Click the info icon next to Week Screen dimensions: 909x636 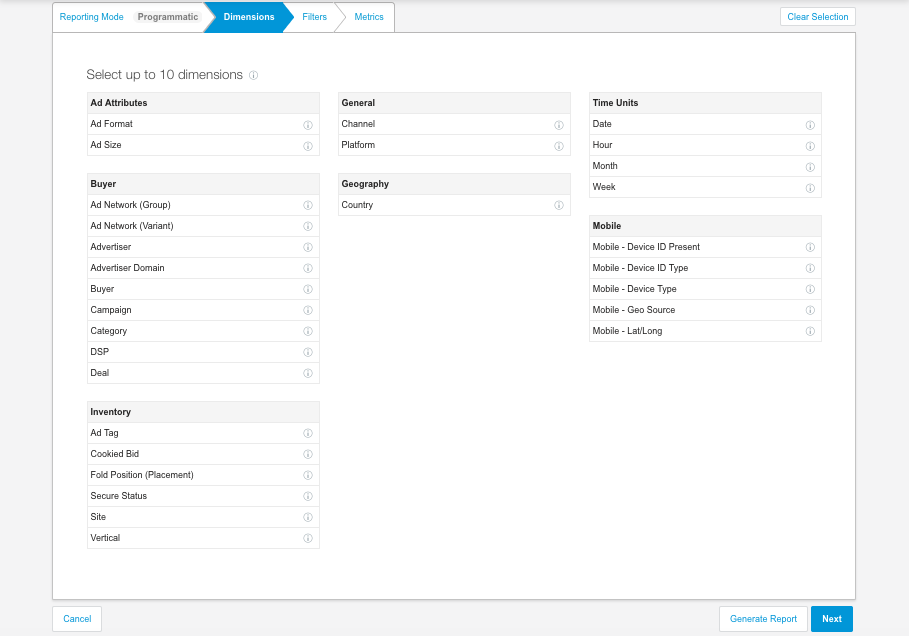(x=809, y=188)
